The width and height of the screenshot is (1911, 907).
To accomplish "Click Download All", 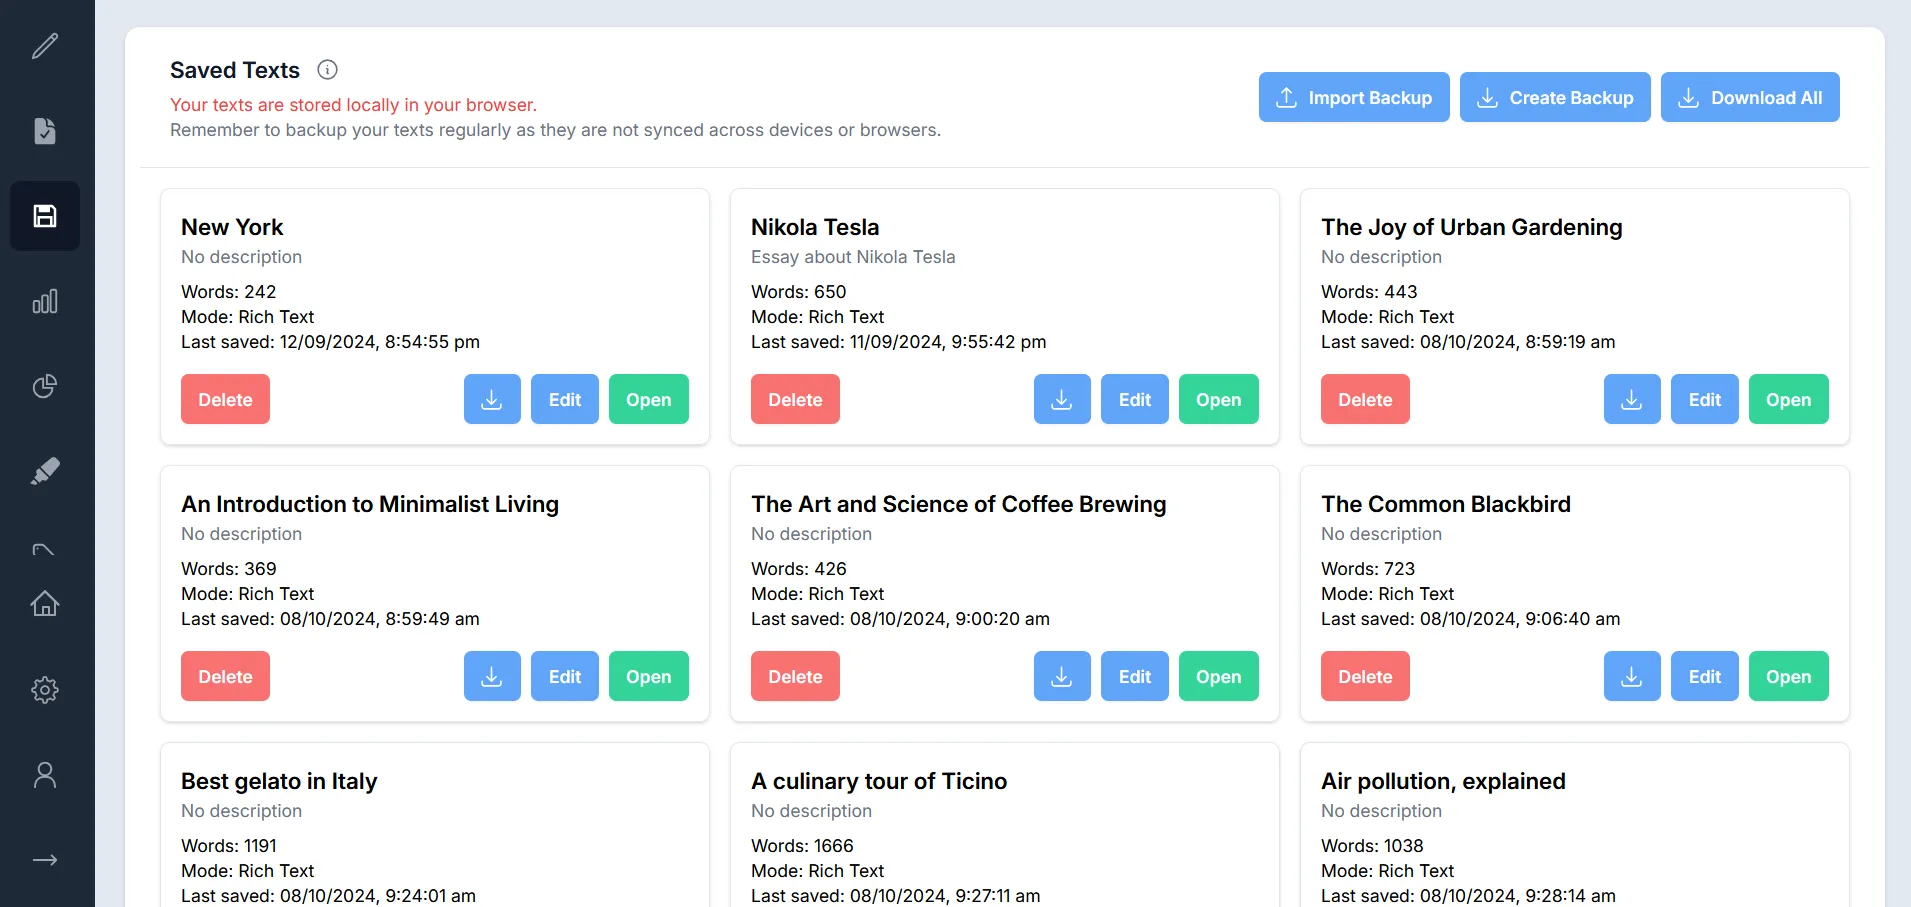I will (1751, 97).
